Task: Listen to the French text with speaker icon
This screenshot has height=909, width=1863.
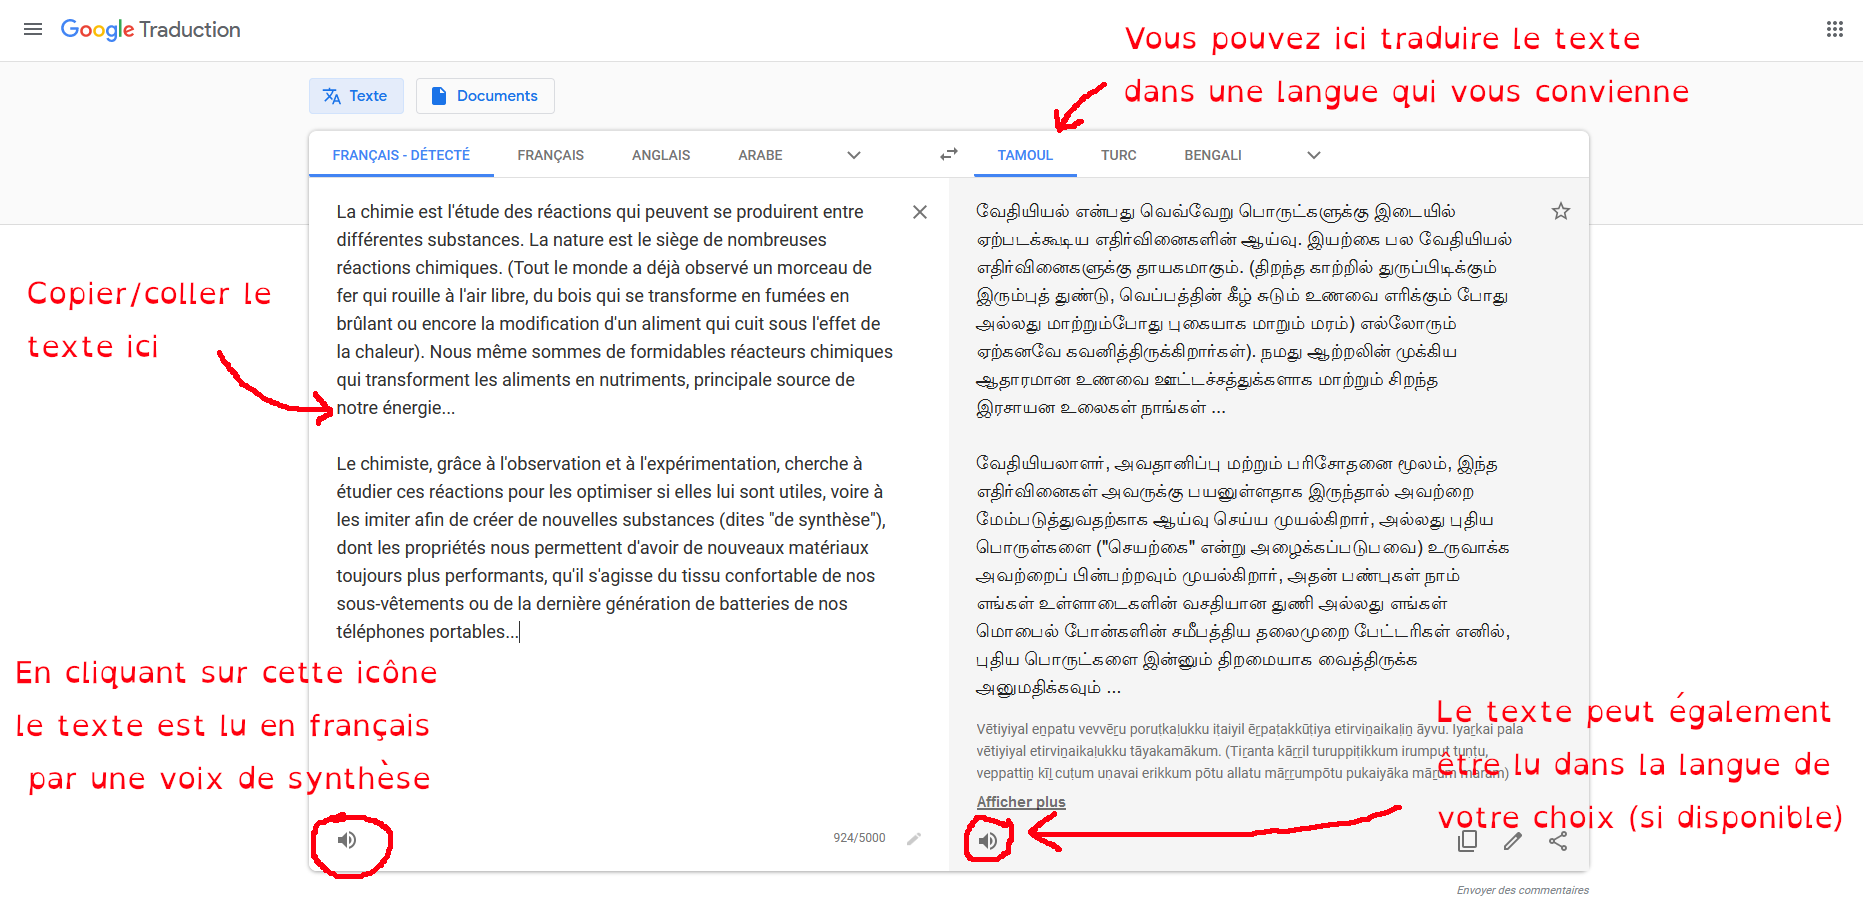Action: [x=348, y=841]
